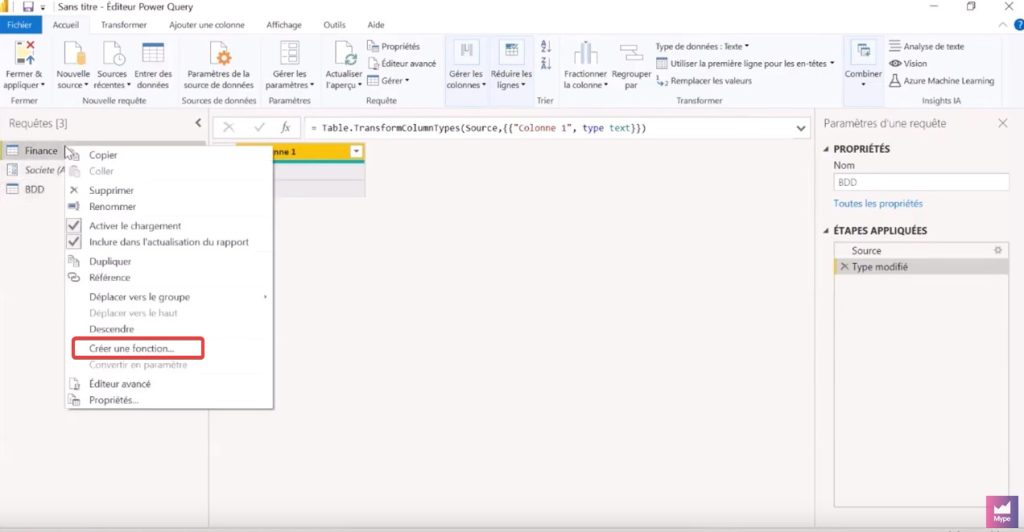Open the help question mark icon
Image resolution: width=1024 pixels, height=532 pixels.
click(x=1018, y=25)
